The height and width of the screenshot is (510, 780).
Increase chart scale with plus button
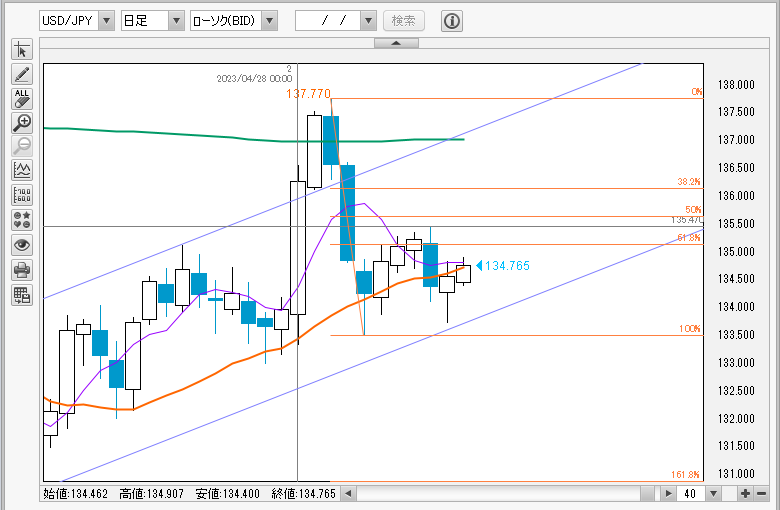pos(745,494)
